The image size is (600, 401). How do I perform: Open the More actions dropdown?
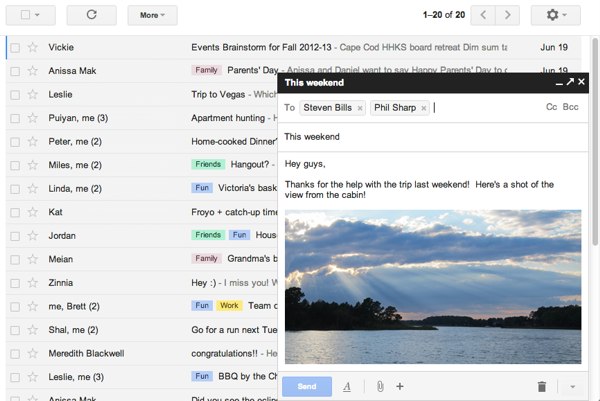tap(152, 15)
